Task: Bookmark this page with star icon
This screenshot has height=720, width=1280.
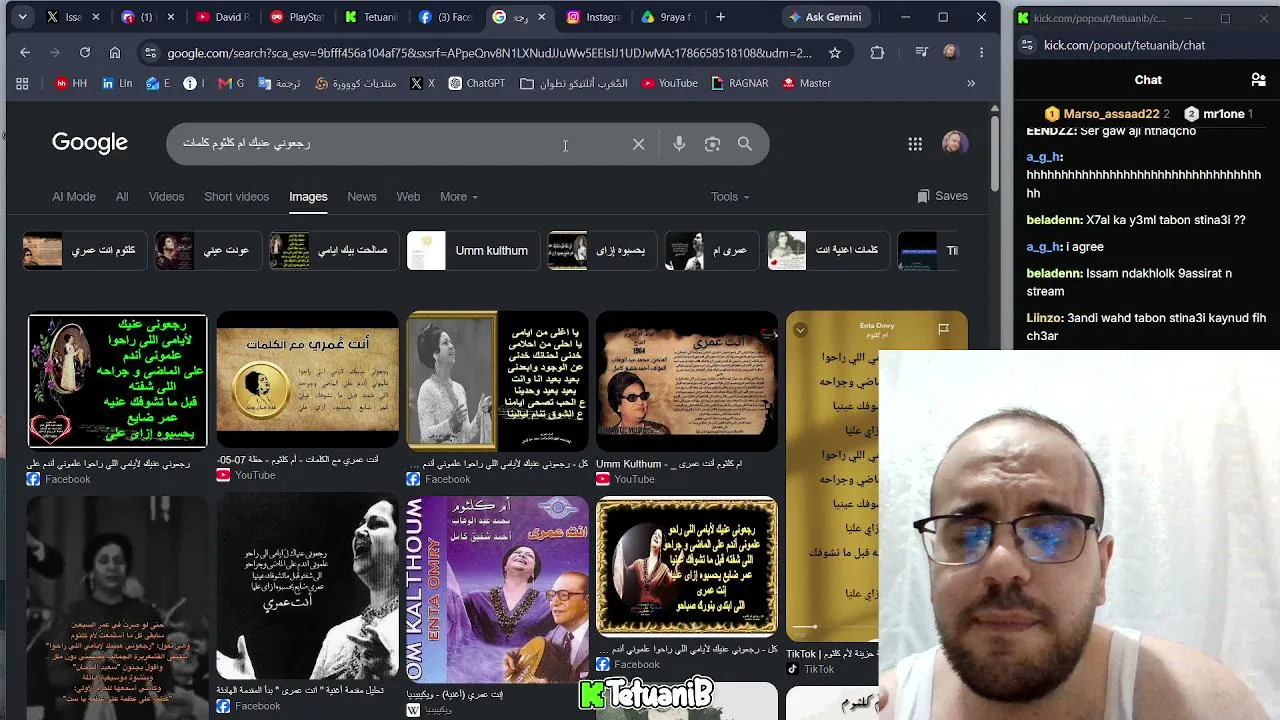Action: (x=835, y=53)
